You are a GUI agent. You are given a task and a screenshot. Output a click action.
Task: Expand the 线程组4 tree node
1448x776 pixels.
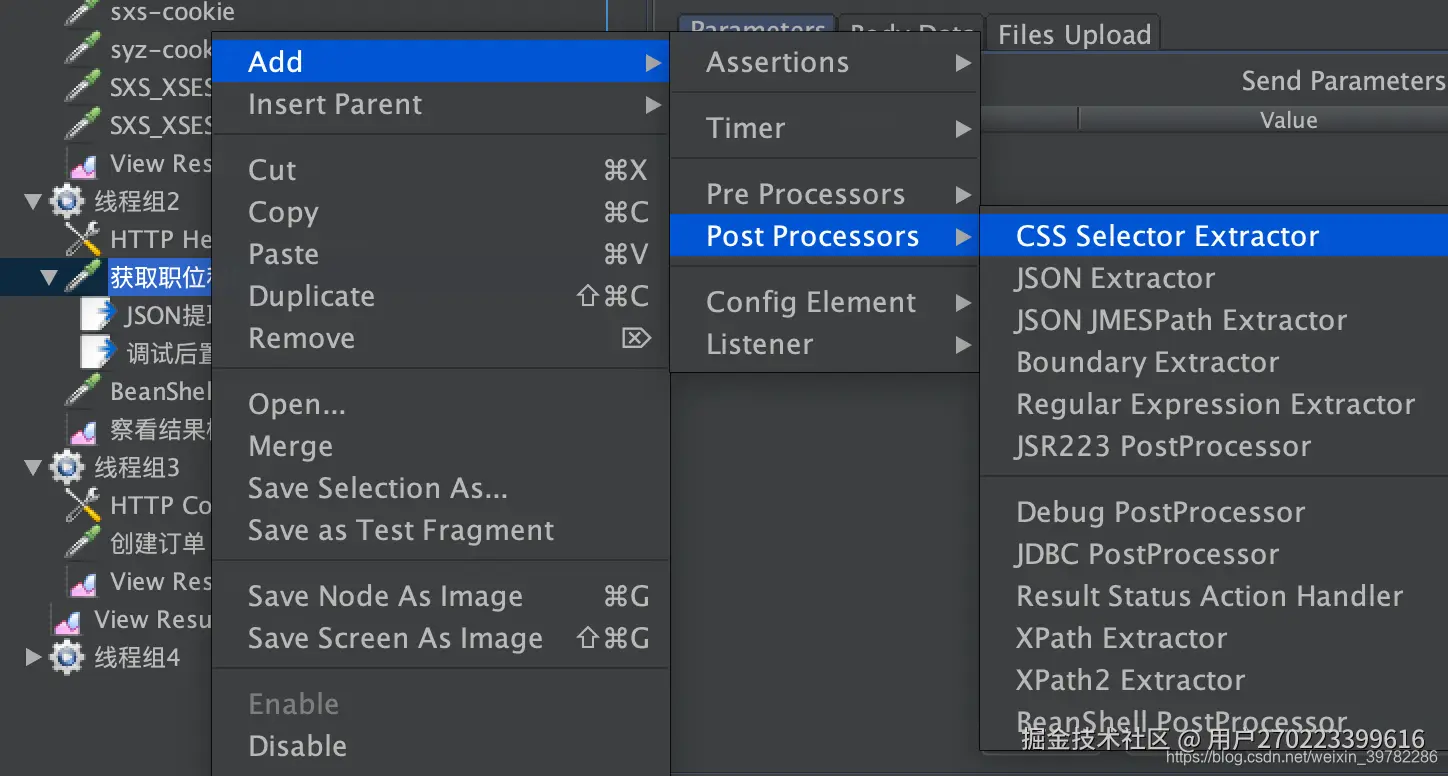tap(33, 657)
